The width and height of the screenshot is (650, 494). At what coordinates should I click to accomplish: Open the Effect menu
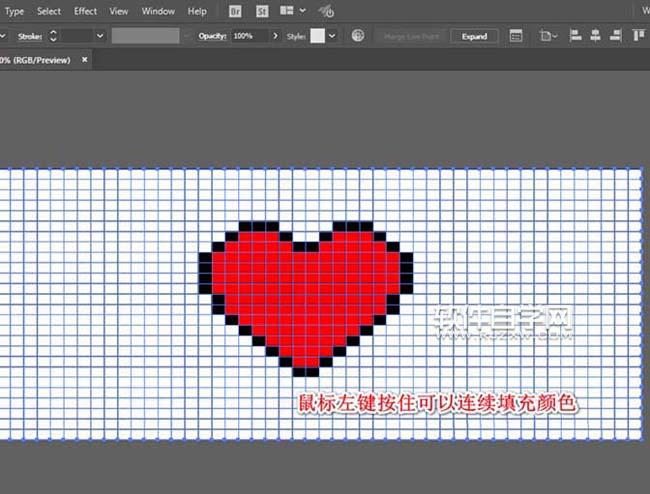pyautogui.click(x=85, y=11)
